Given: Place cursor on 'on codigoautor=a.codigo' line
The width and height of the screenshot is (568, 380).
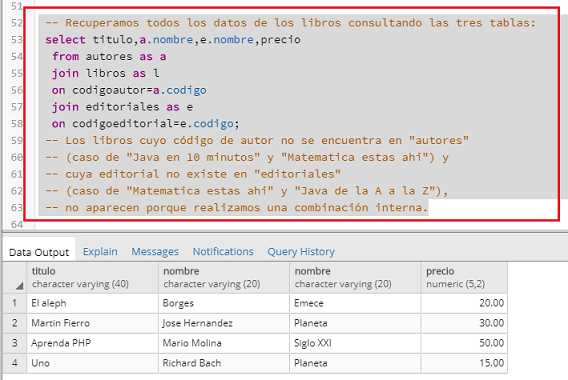Looking at the screenshot, I should [129, 90].
